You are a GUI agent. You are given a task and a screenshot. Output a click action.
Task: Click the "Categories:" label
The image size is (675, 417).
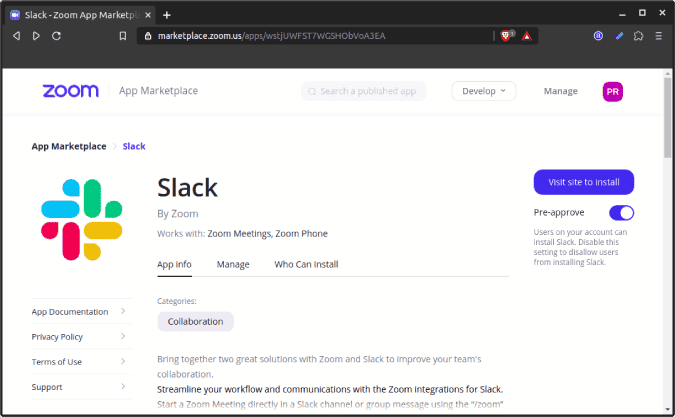pyautogui.click(x=176, y=301)
